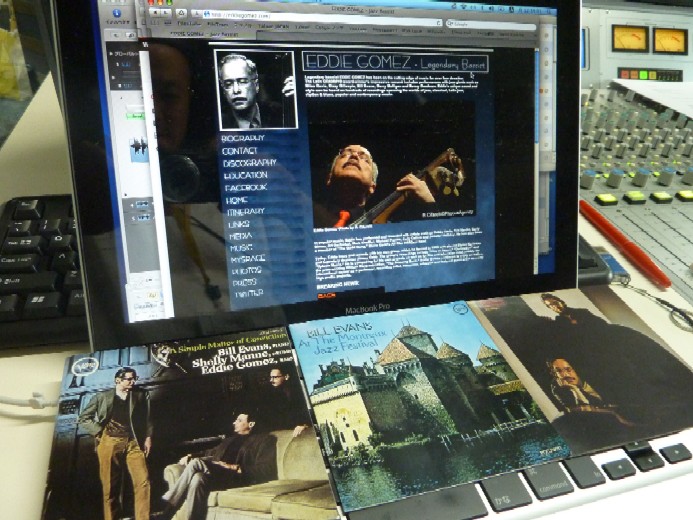Open the MEDIA page link
This screenshot has width=693, height=520.
240,236
